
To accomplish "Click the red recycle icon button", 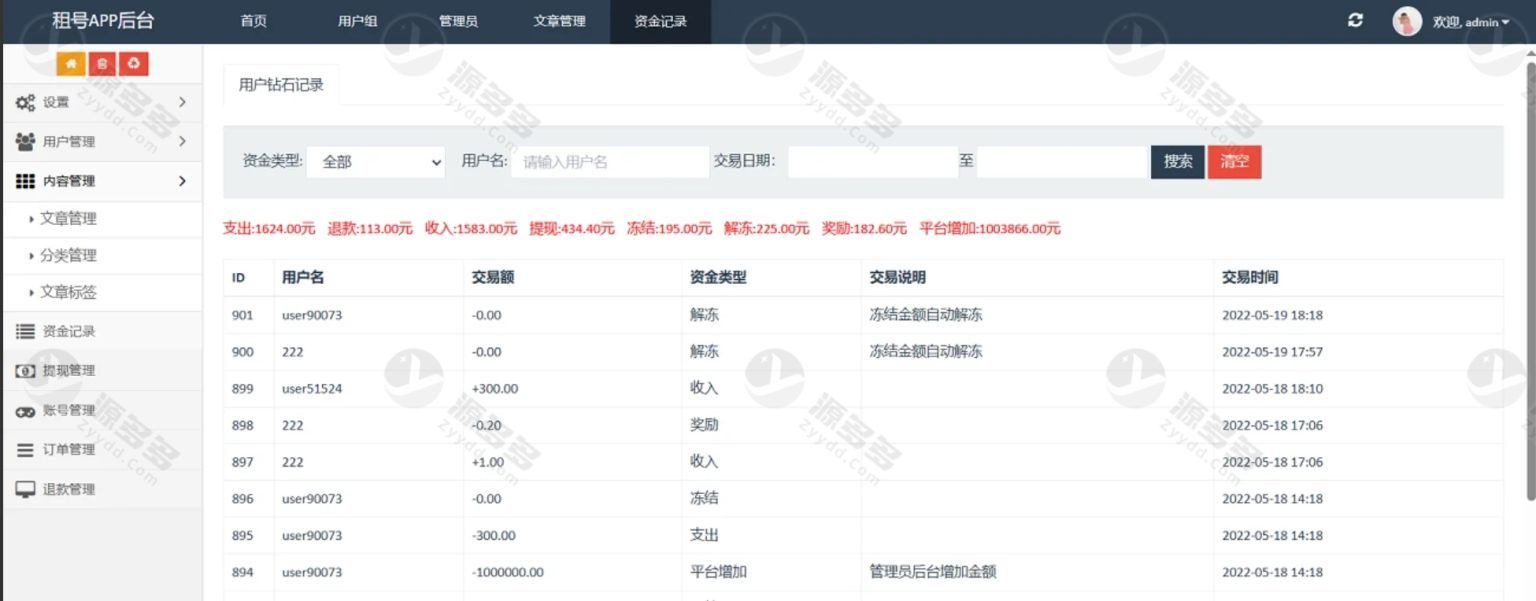I will 133,64.
